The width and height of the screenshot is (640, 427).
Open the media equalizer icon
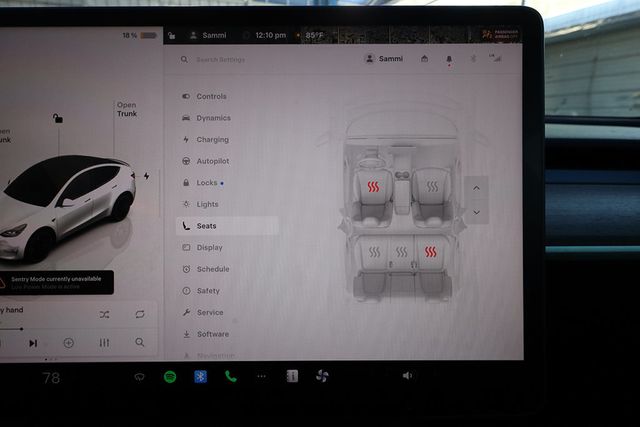pyautogui.click(x=104, y=343)
